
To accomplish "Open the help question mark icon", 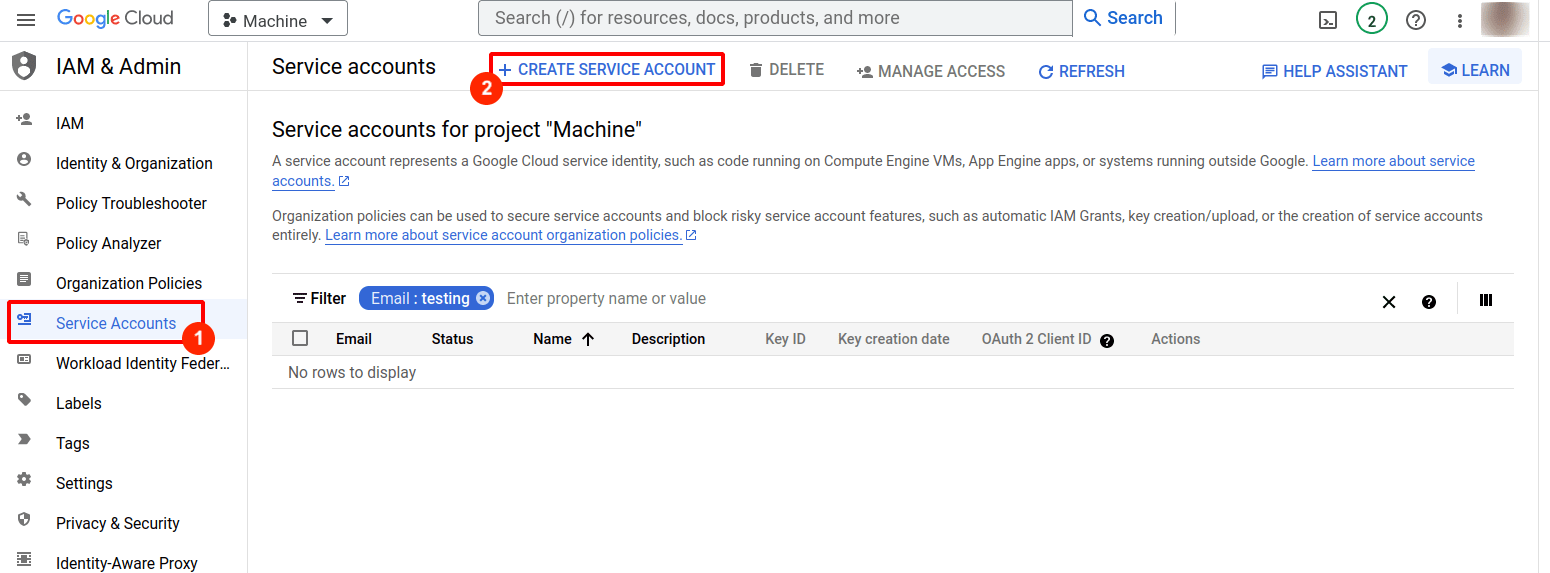I will (1416, 20).
